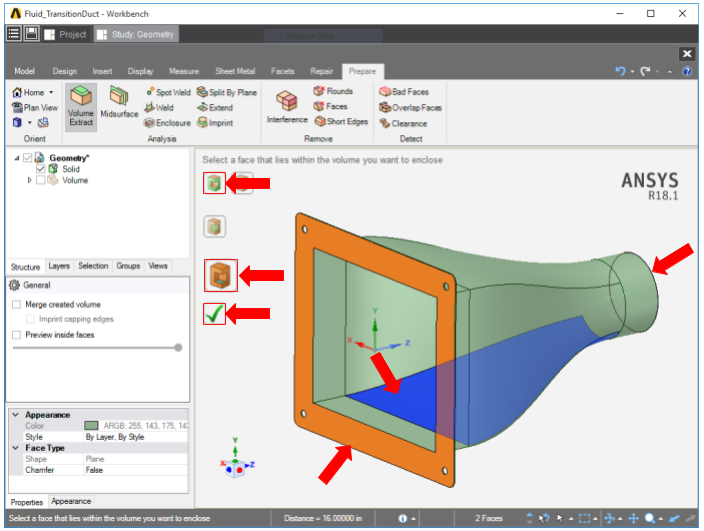Switch to the Layers panel tab

[59, 266]
